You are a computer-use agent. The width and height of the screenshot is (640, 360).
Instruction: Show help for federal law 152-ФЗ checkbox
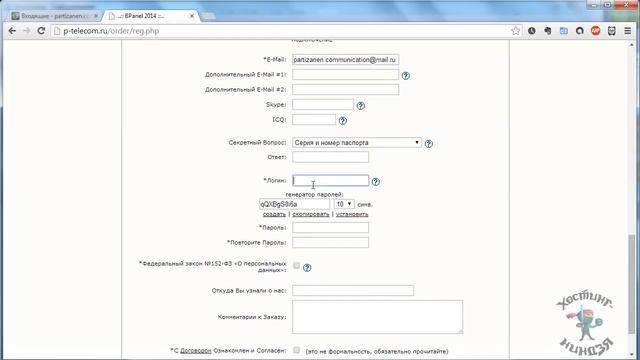(x=307, y=268)
